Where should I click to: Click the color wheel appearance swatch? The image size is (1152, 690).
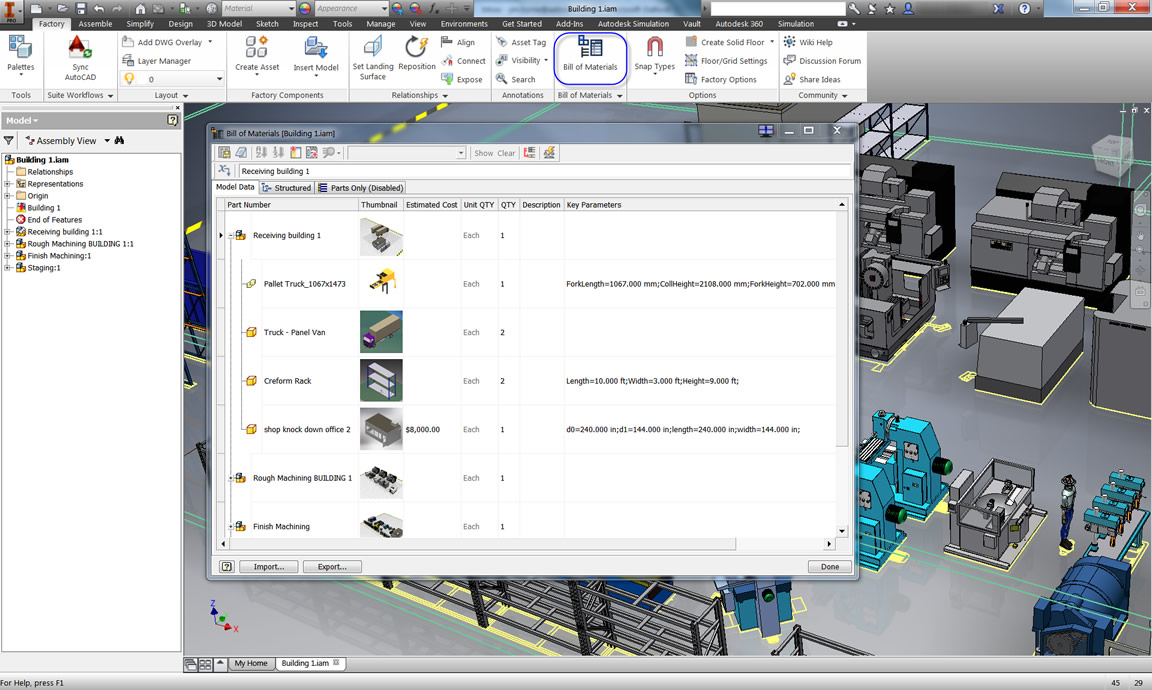305,9
